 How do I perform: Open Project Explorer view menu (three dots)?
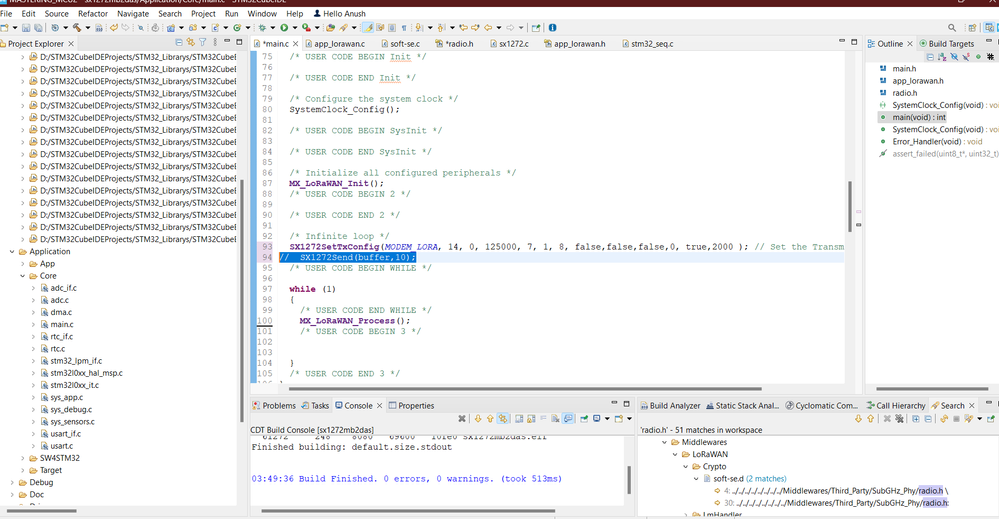(x=215, y=43)
